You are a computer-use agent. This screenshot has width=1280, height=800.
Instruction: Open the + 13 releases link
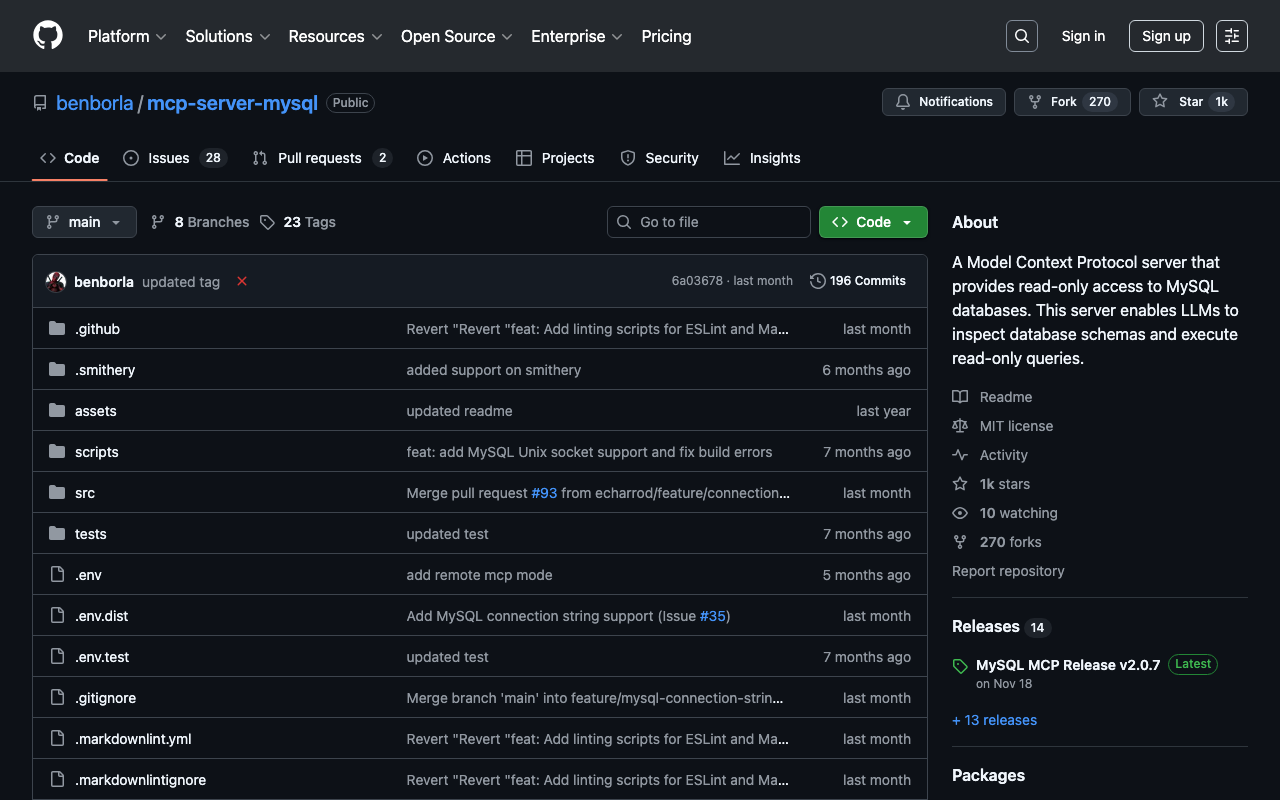click(x=994, y=720)
